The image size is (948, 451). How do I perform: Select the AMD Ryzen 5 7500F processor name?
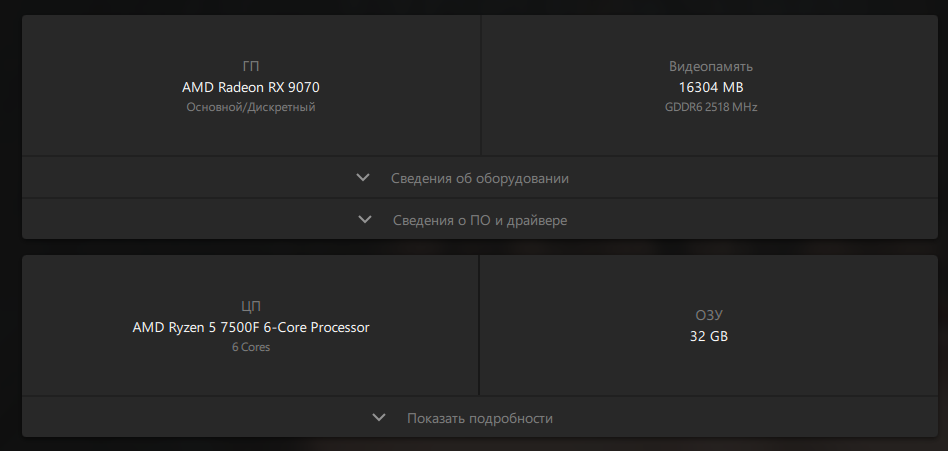[251, 327]
